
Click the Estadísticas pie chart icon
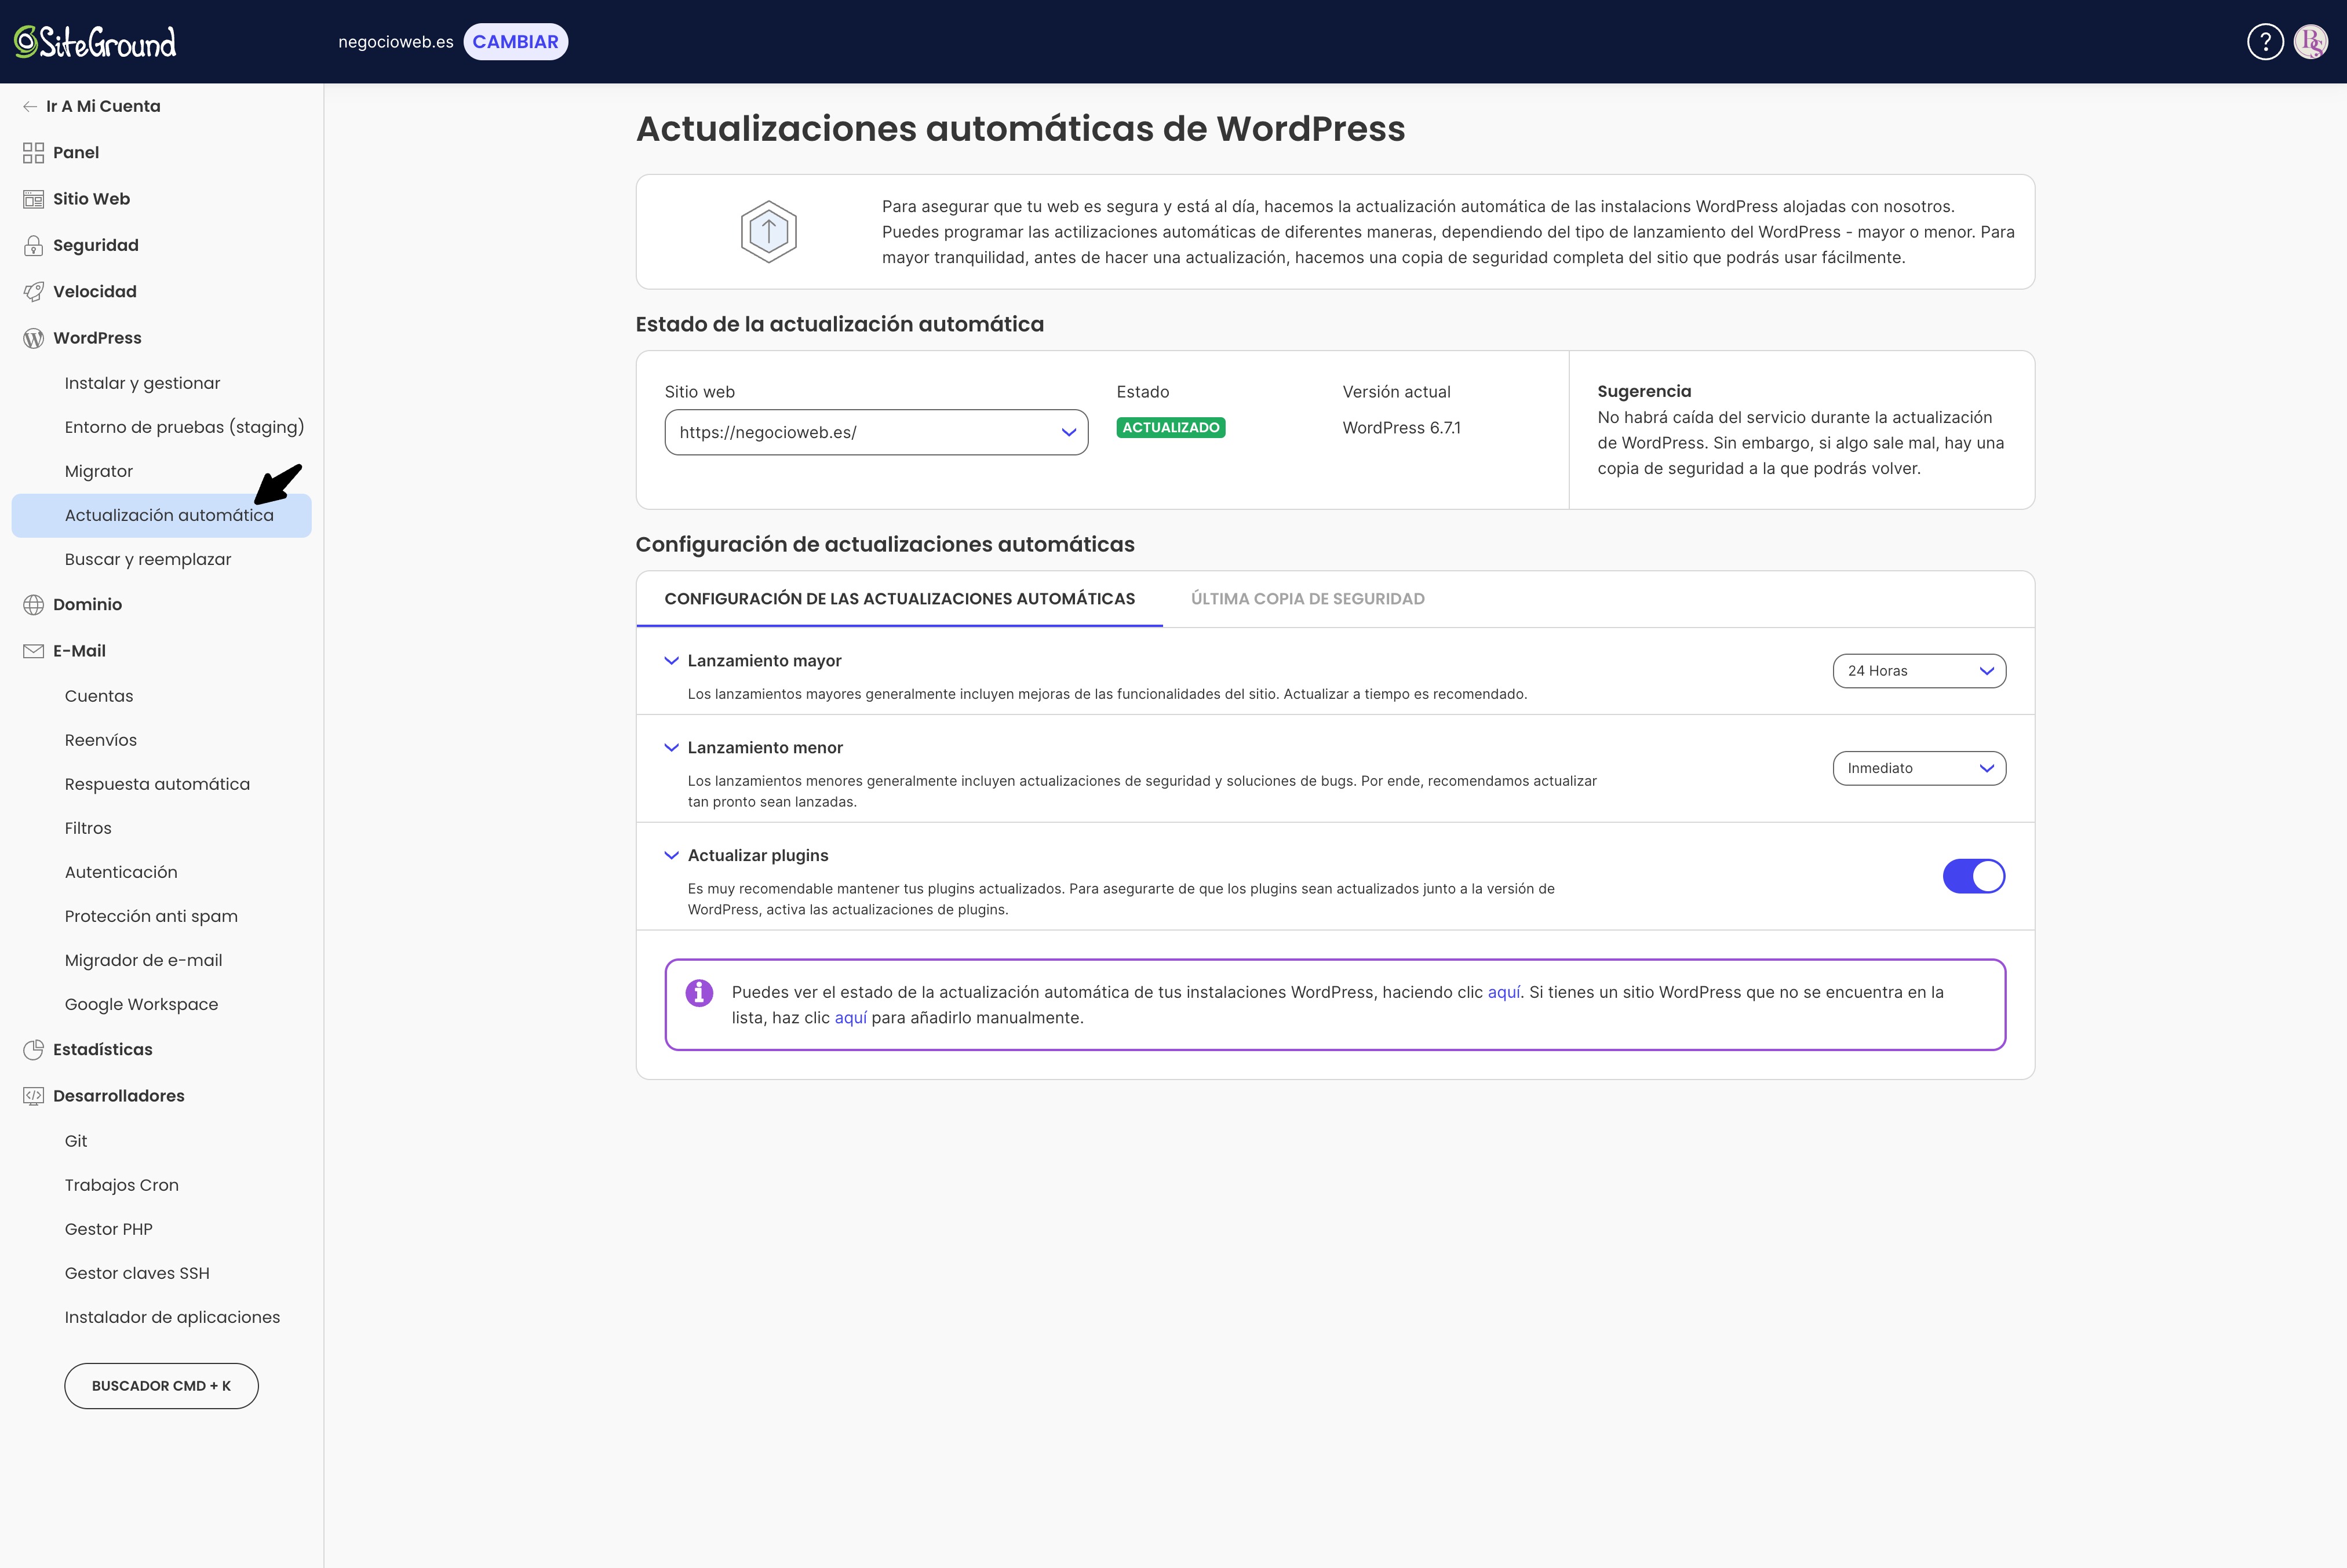(x=33, y=1049)
